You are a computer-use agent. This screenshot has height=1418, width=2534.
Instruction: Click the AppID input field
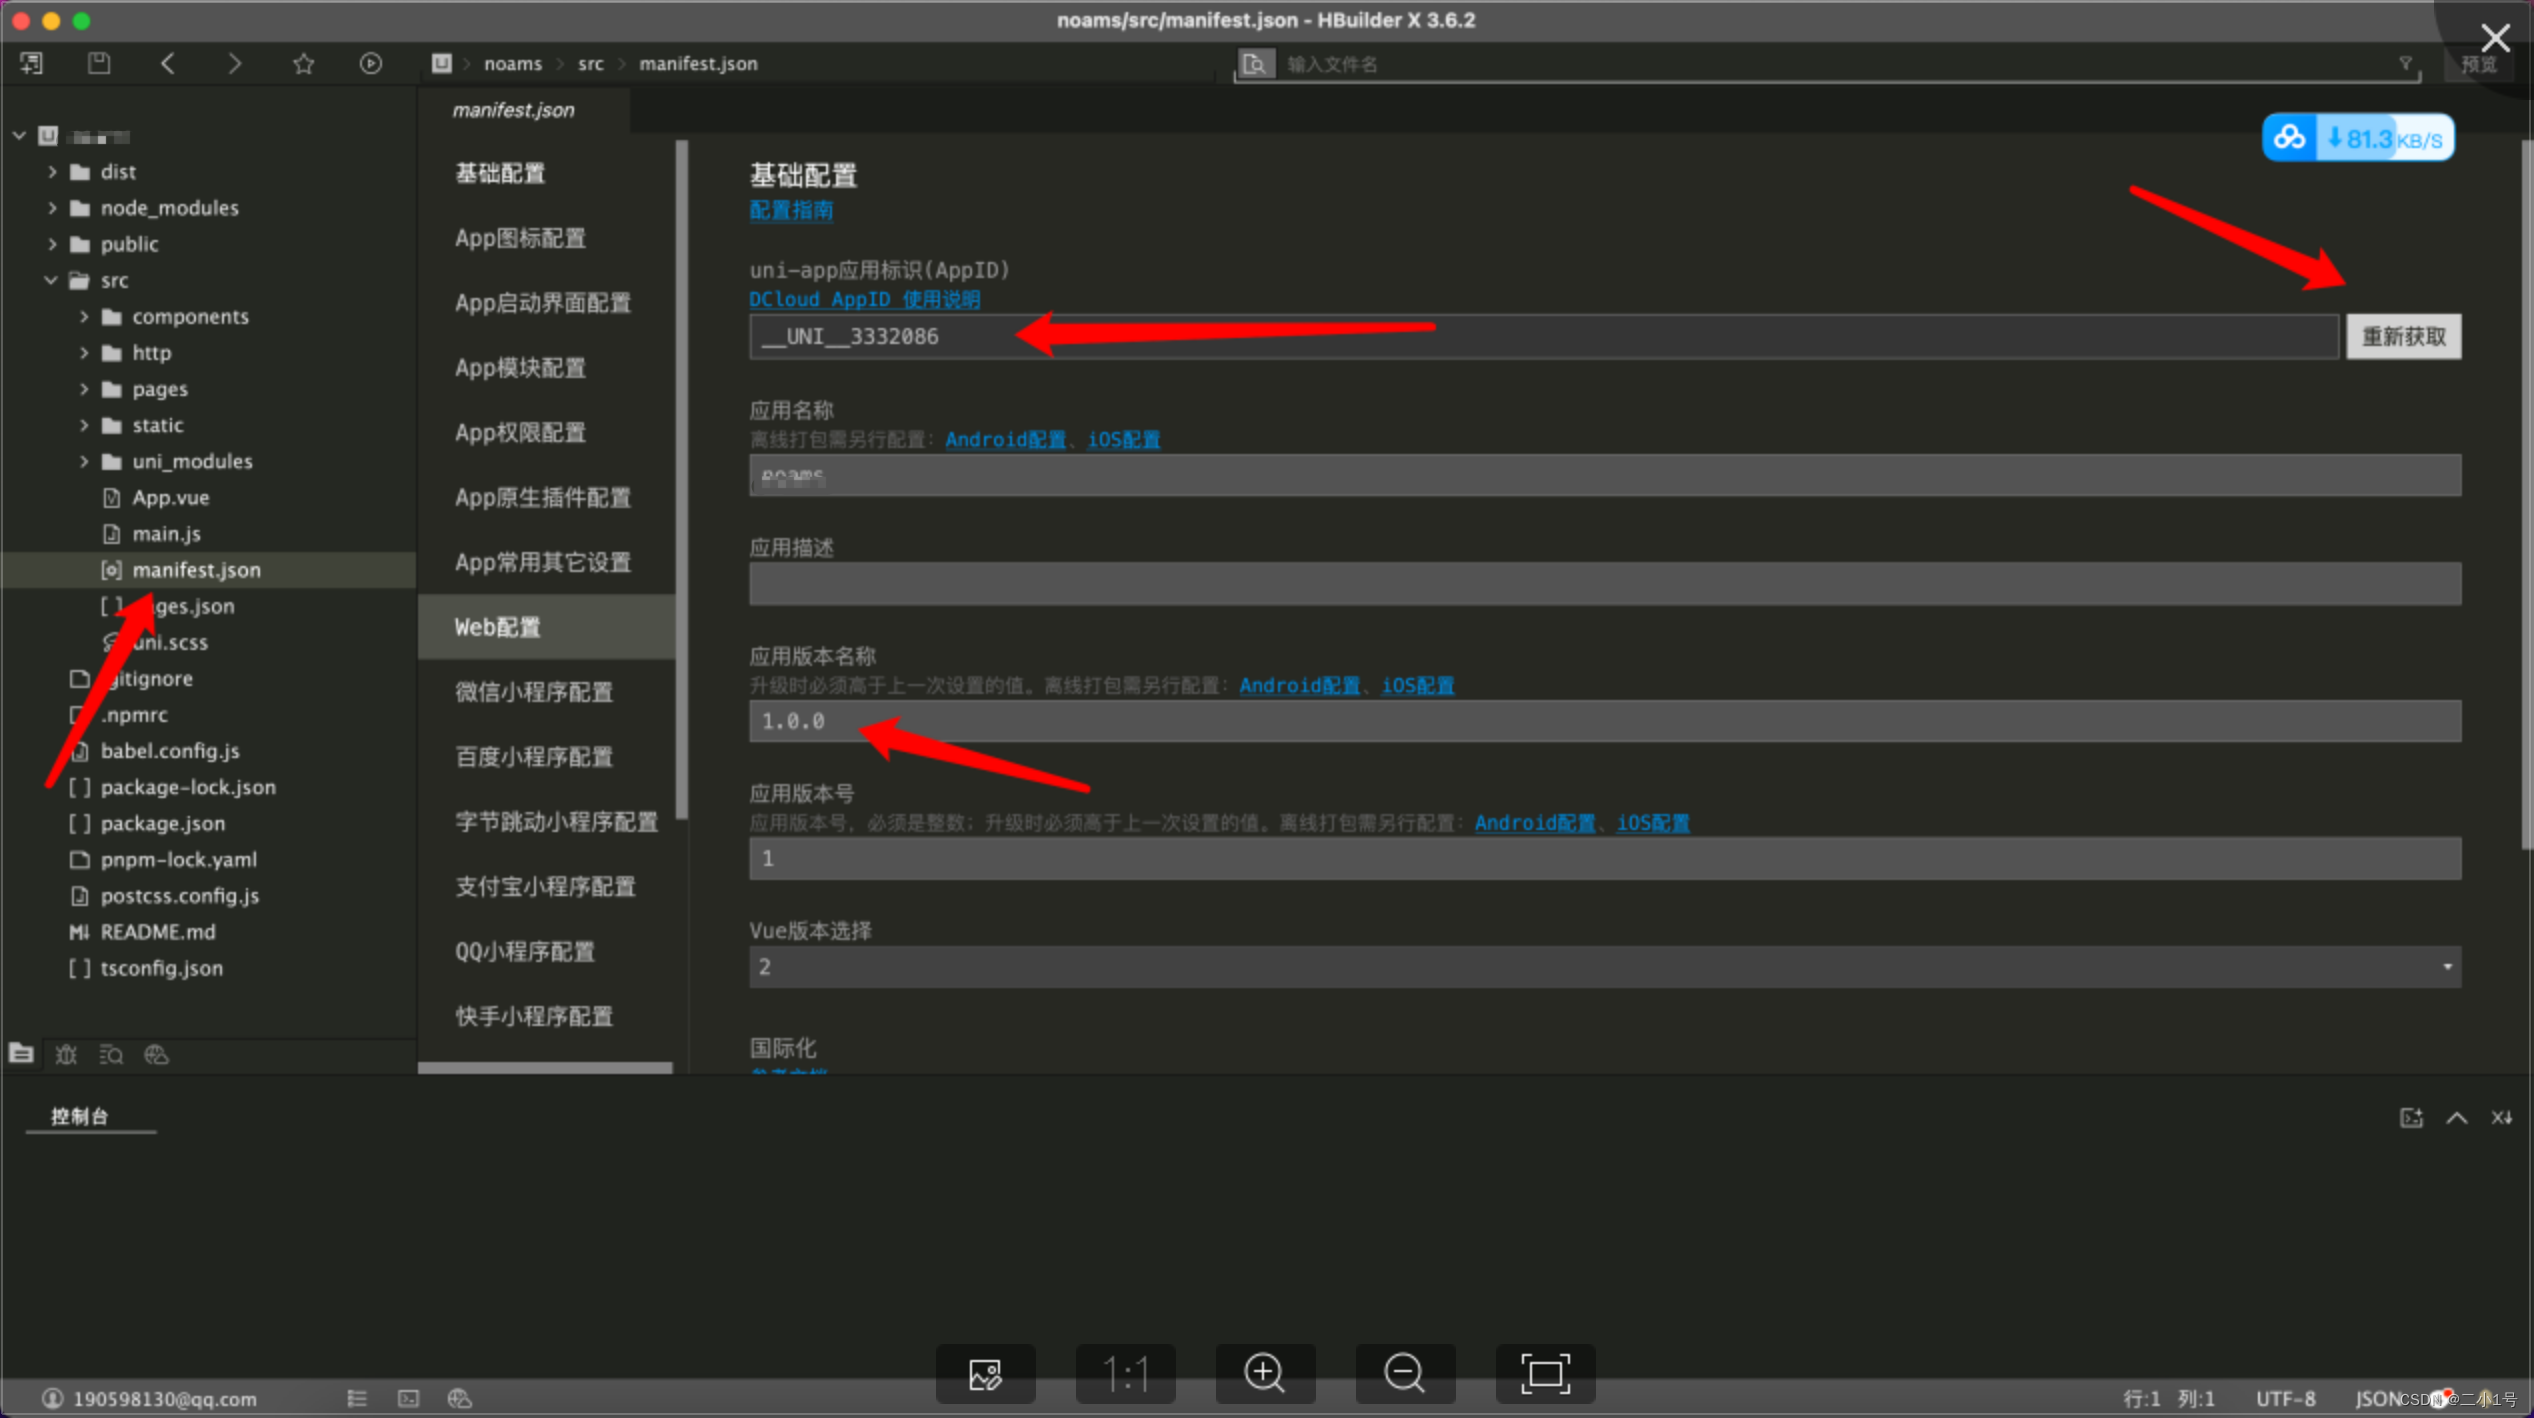(1543, 336)
